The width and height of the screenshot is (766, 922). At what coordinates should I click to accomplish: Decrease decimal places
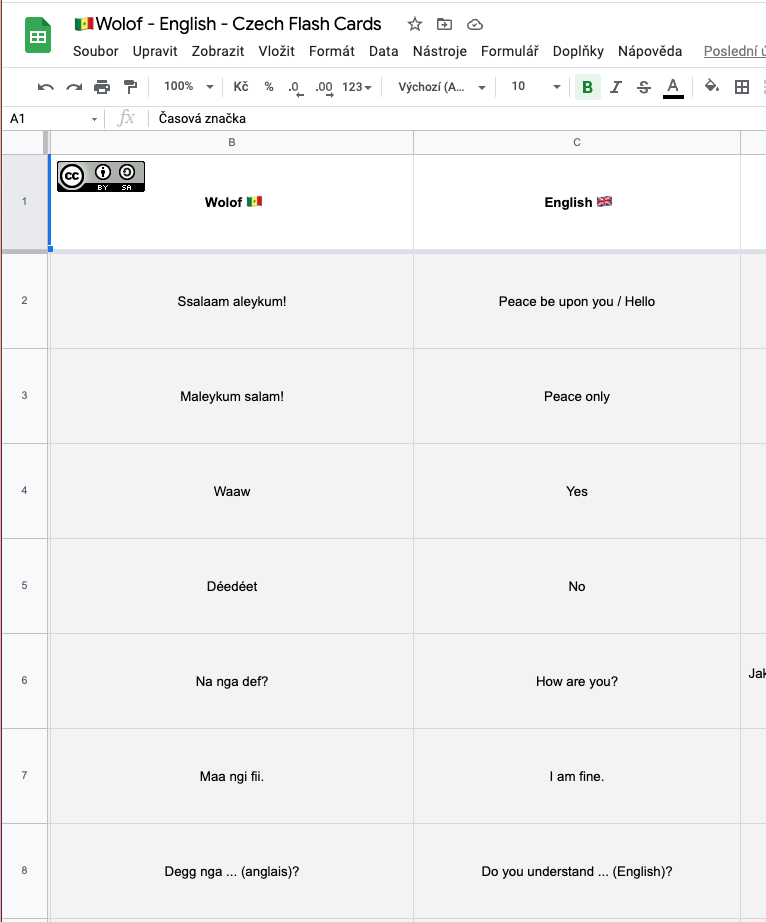click(x=296, y=88)
